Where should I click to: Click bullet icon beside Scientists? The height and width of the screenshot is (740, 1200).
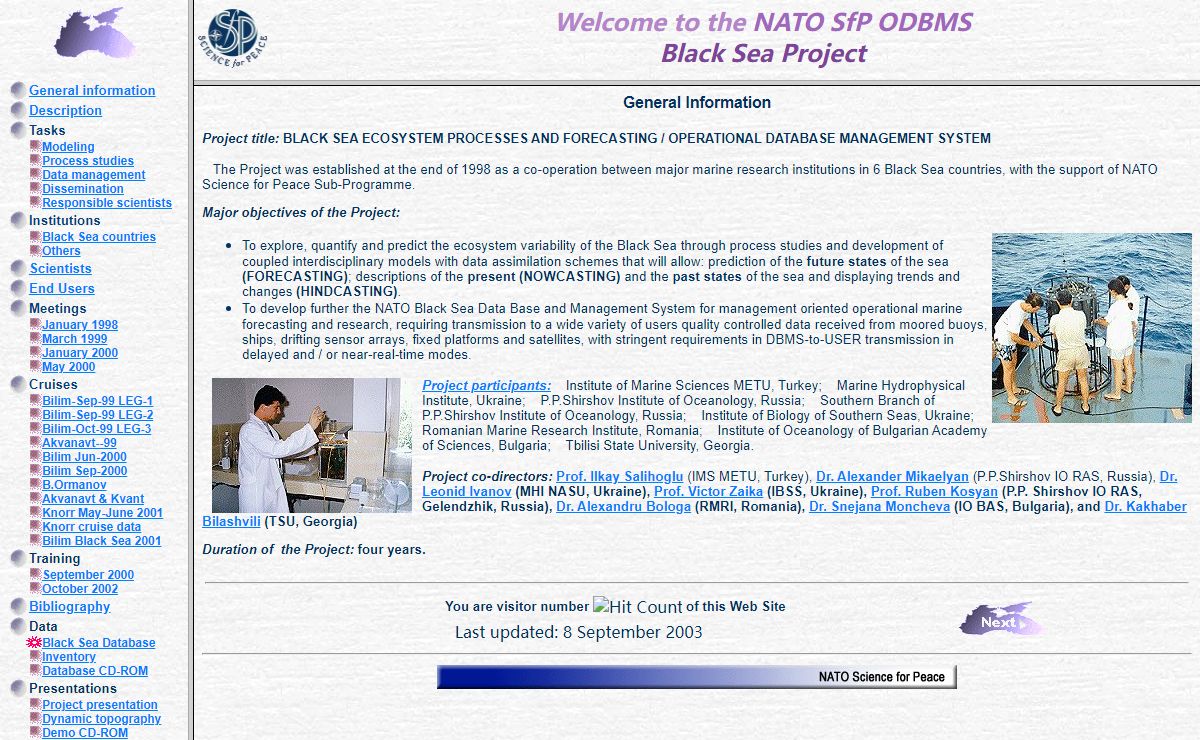18,268
